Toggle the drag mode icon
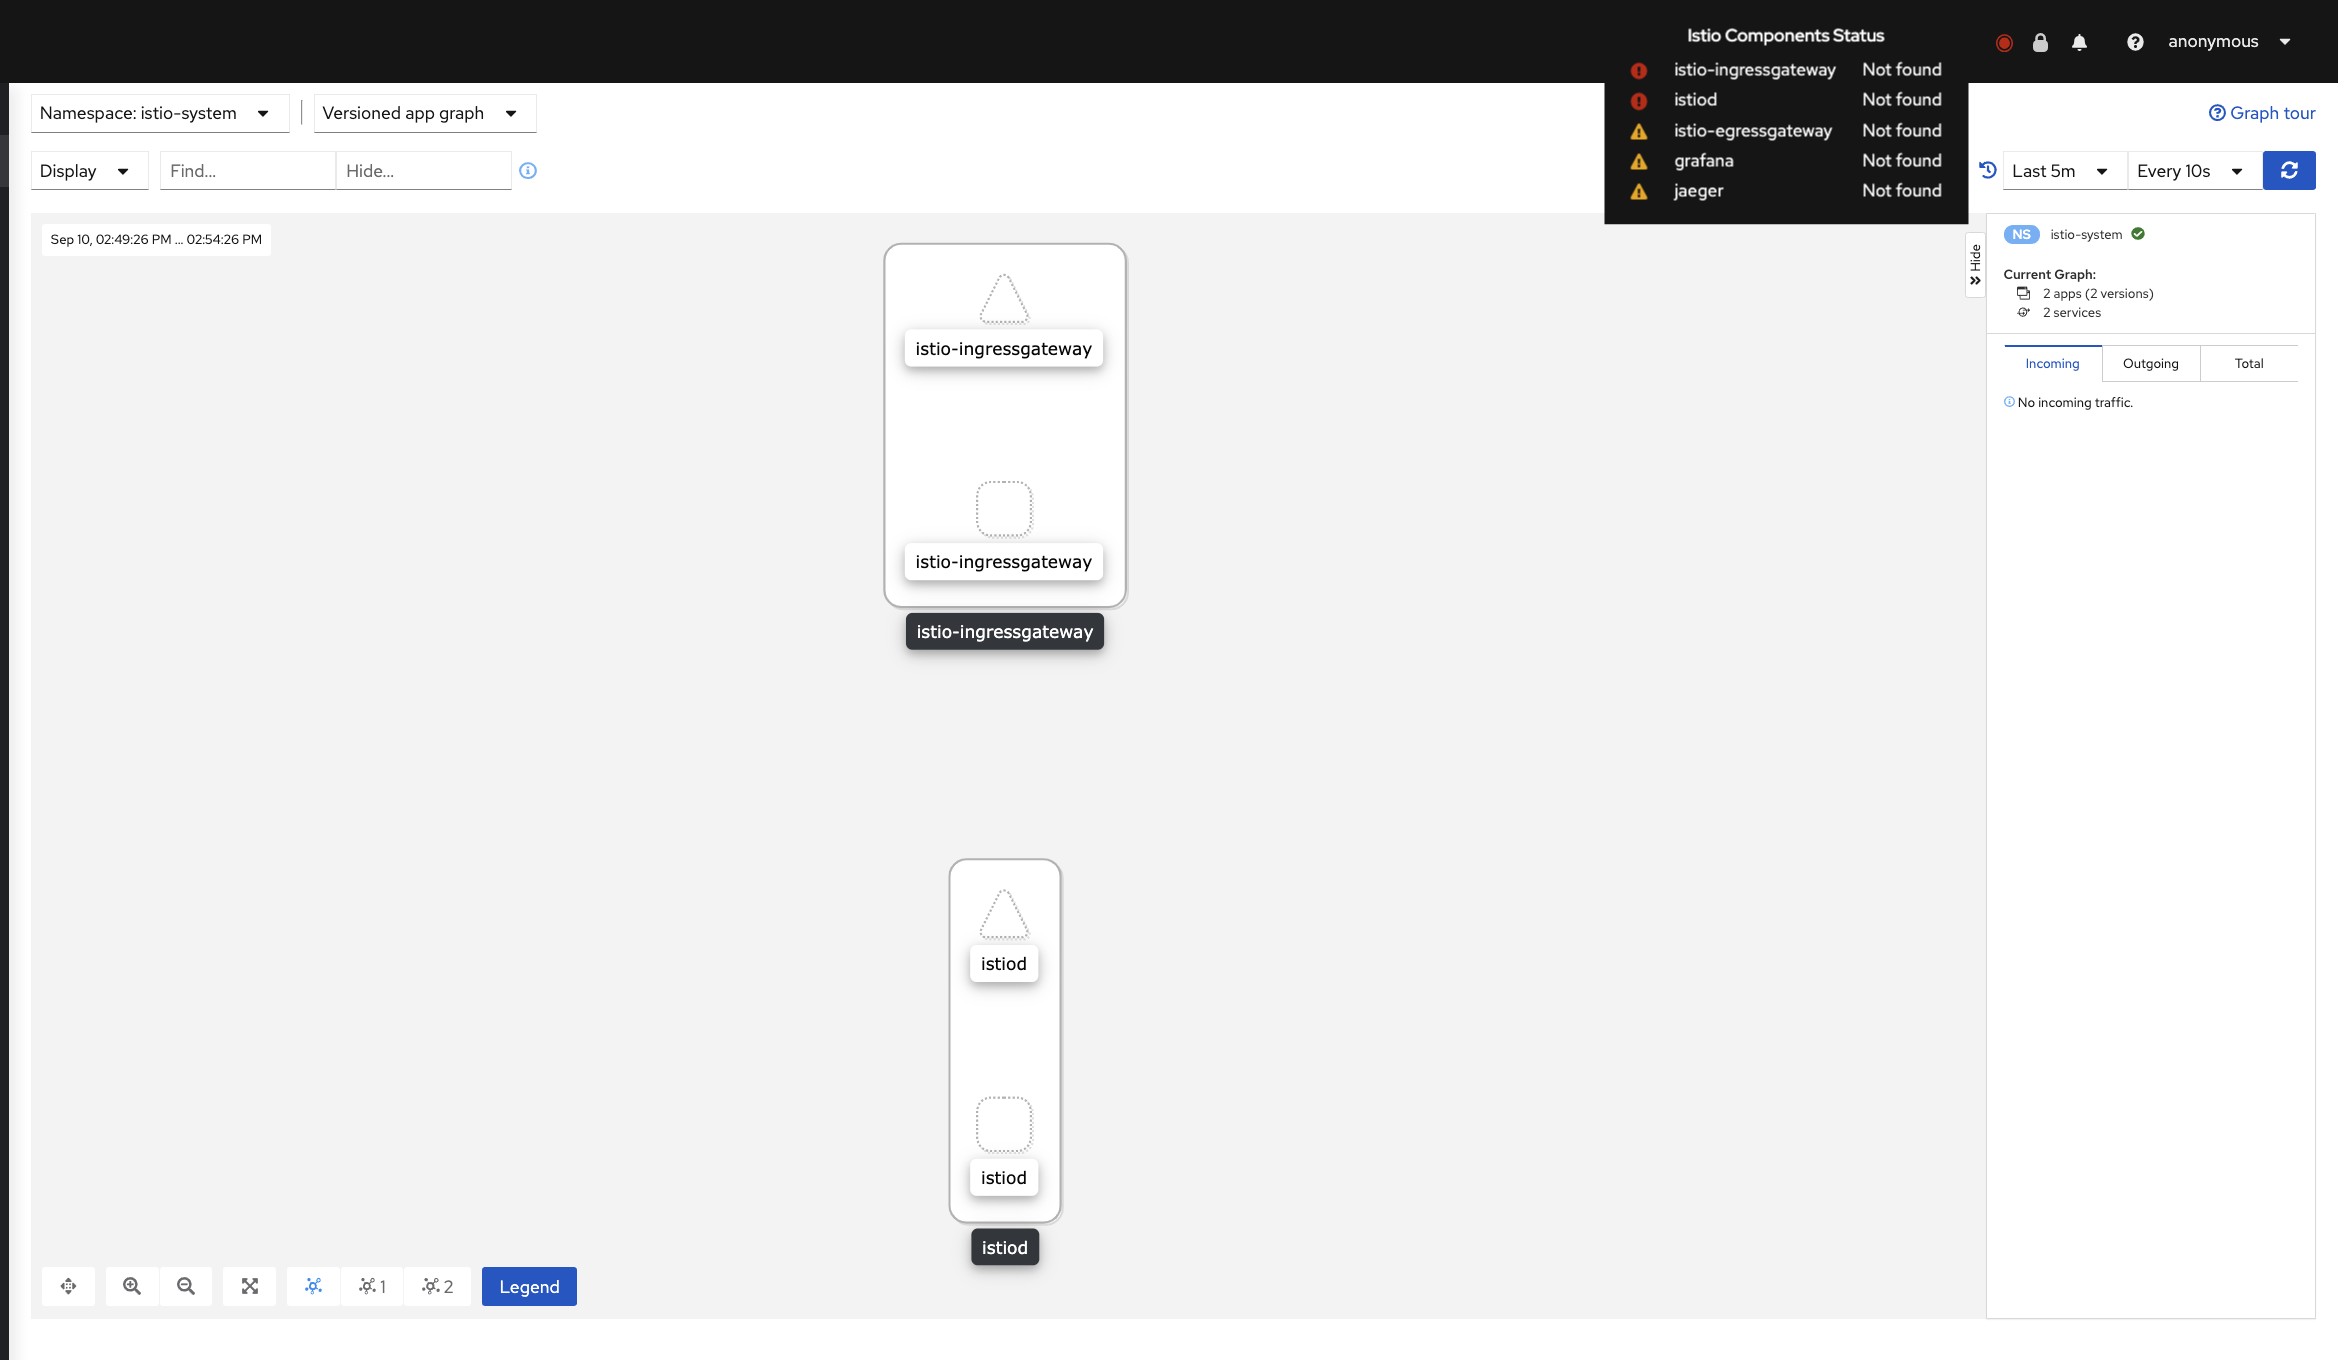 coord(68,1286)
